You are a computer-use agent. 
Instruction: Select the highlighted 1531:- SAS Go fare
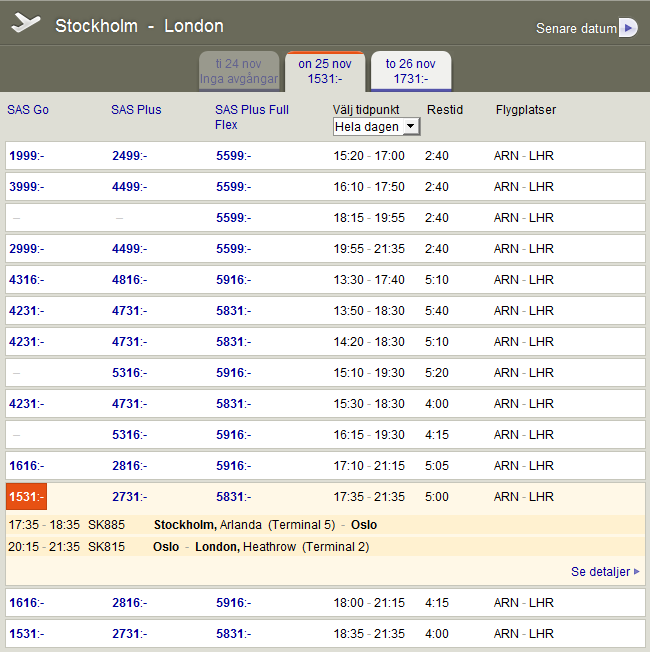point(26,497)
